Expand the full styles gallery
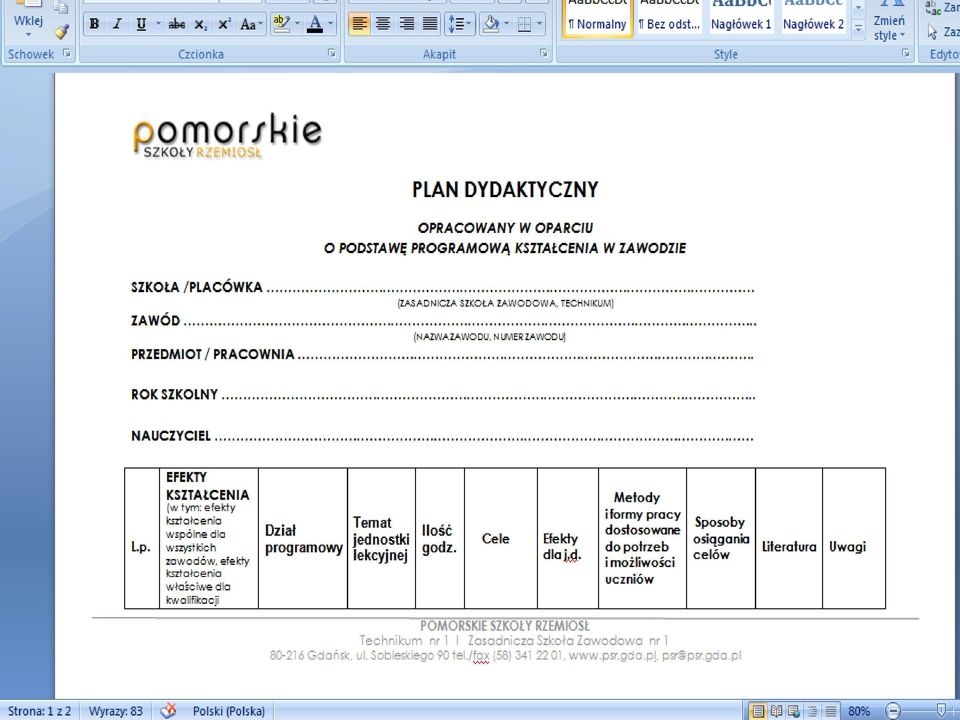Image resolution: width=960 pixels, height=720 pixels. click(x=858, y=28)
